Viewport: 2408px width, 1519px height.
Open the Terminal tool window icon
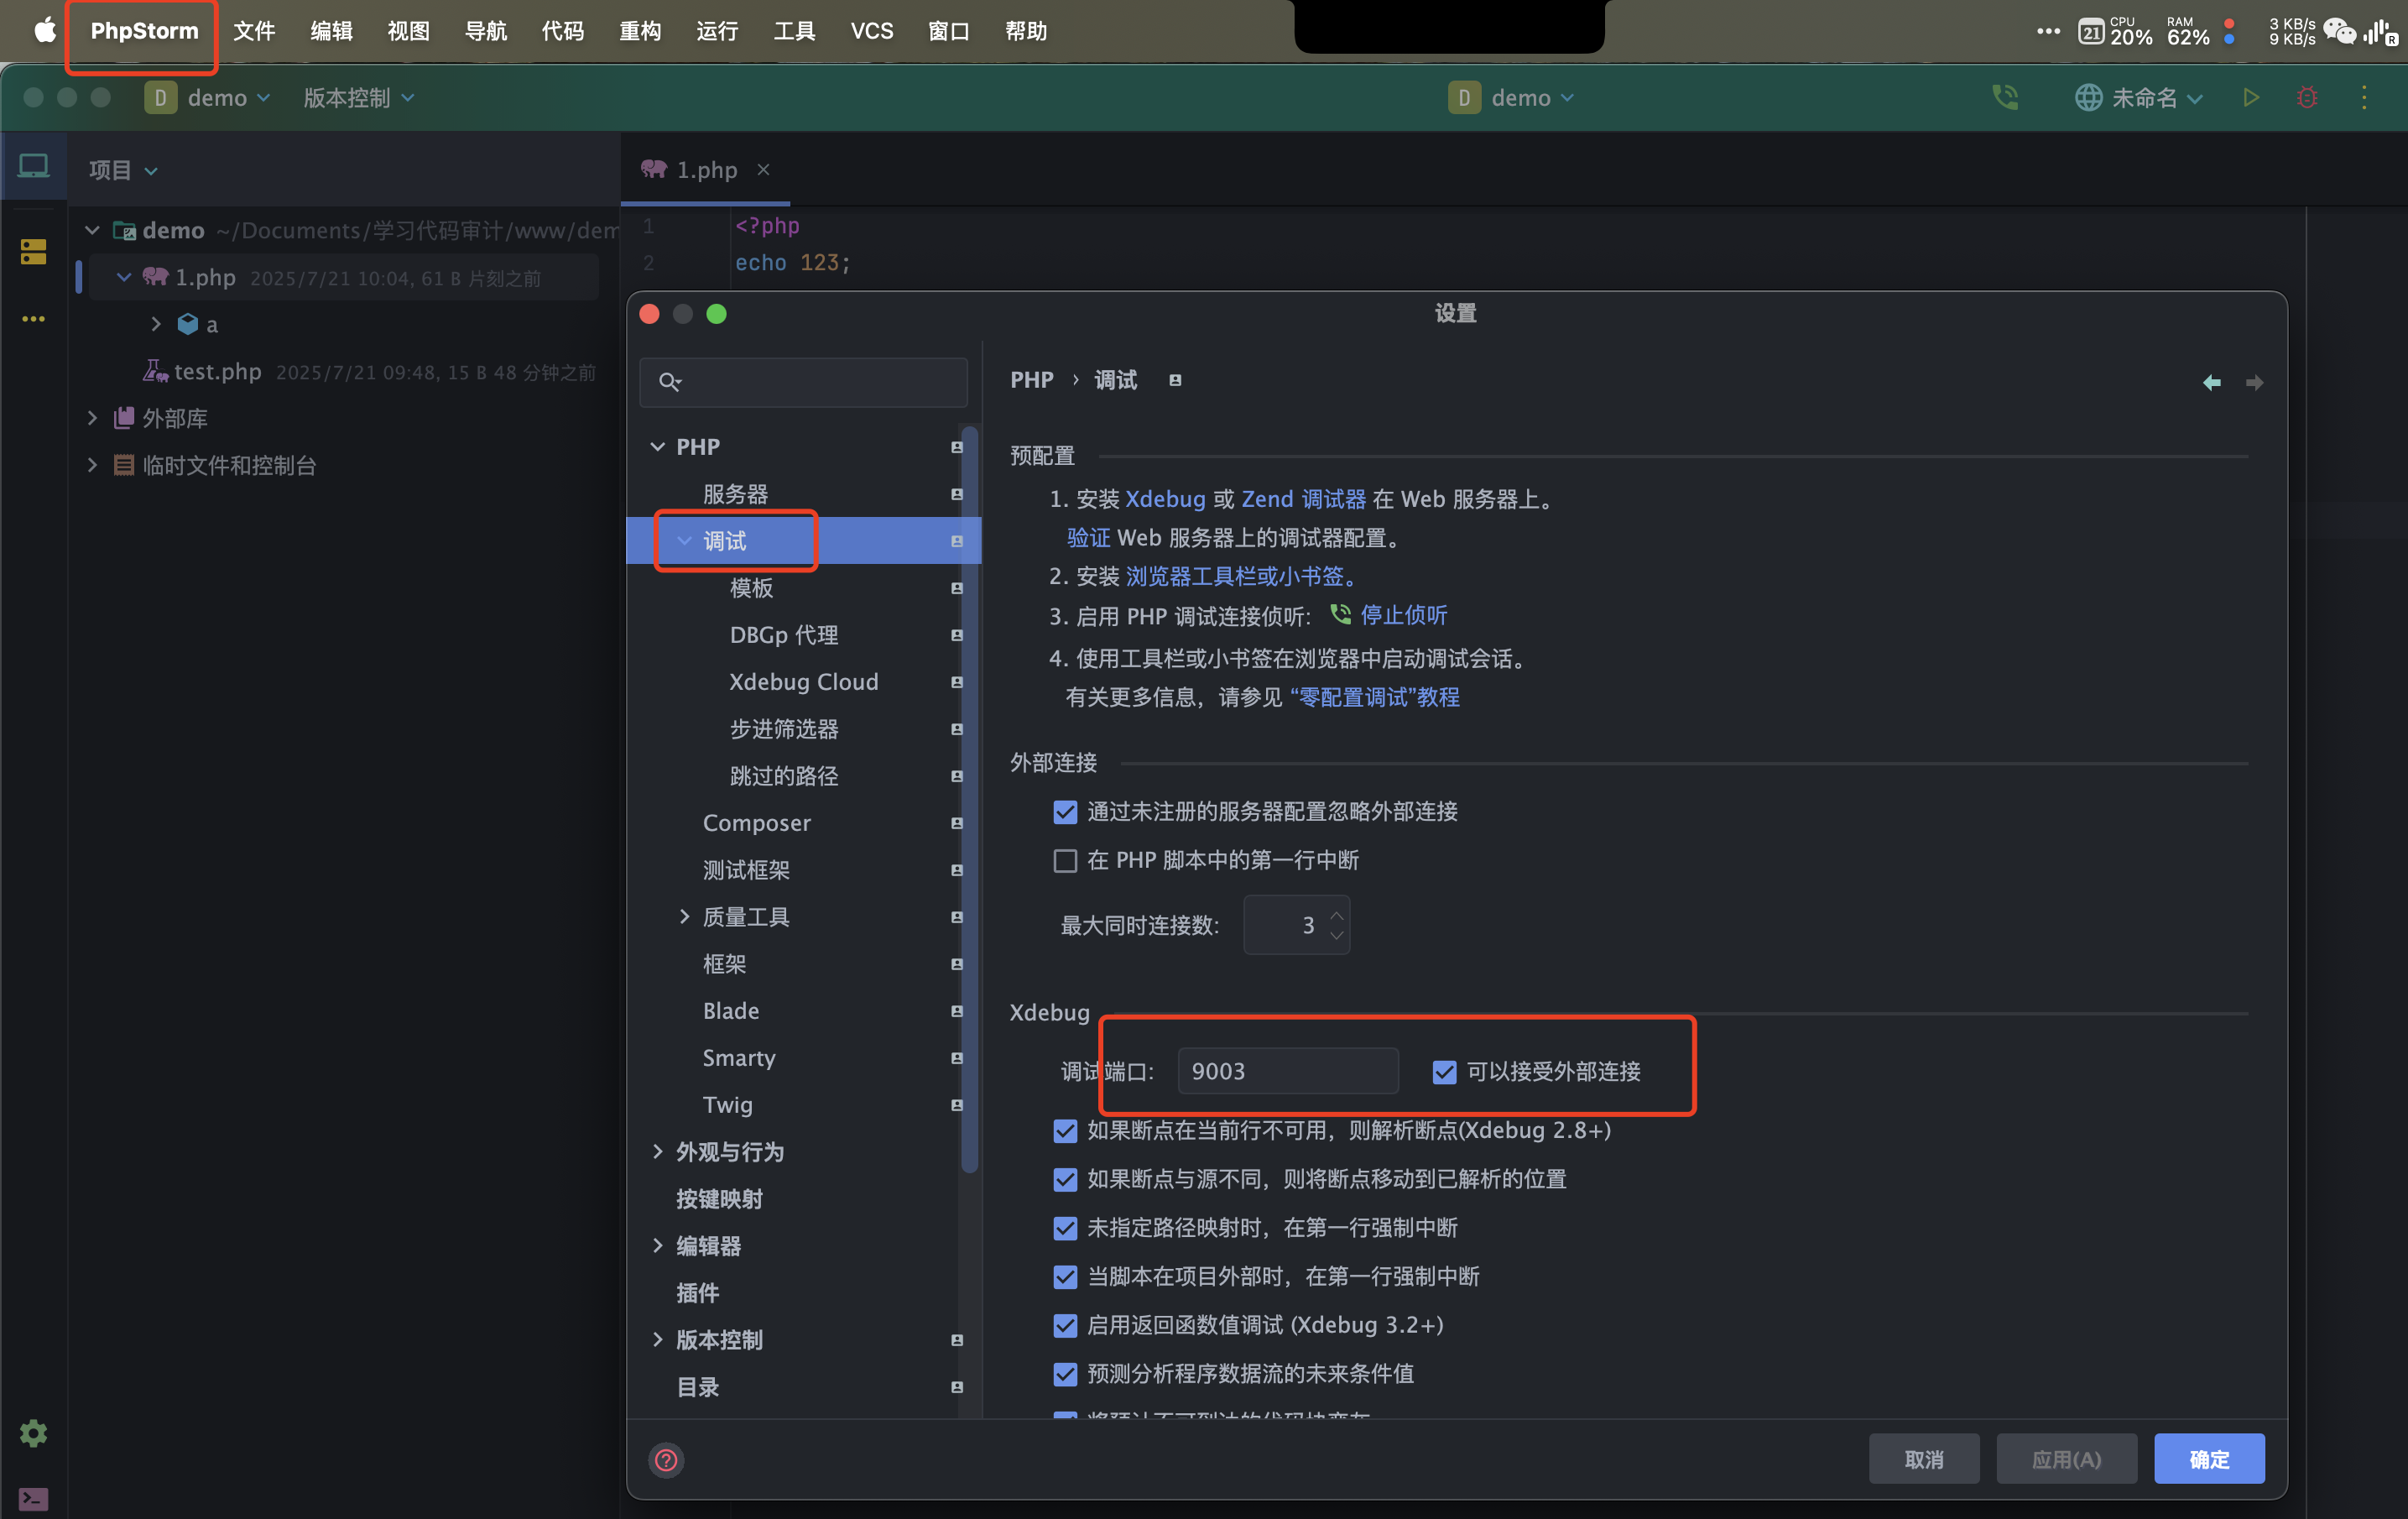[x=33, y=1498]
